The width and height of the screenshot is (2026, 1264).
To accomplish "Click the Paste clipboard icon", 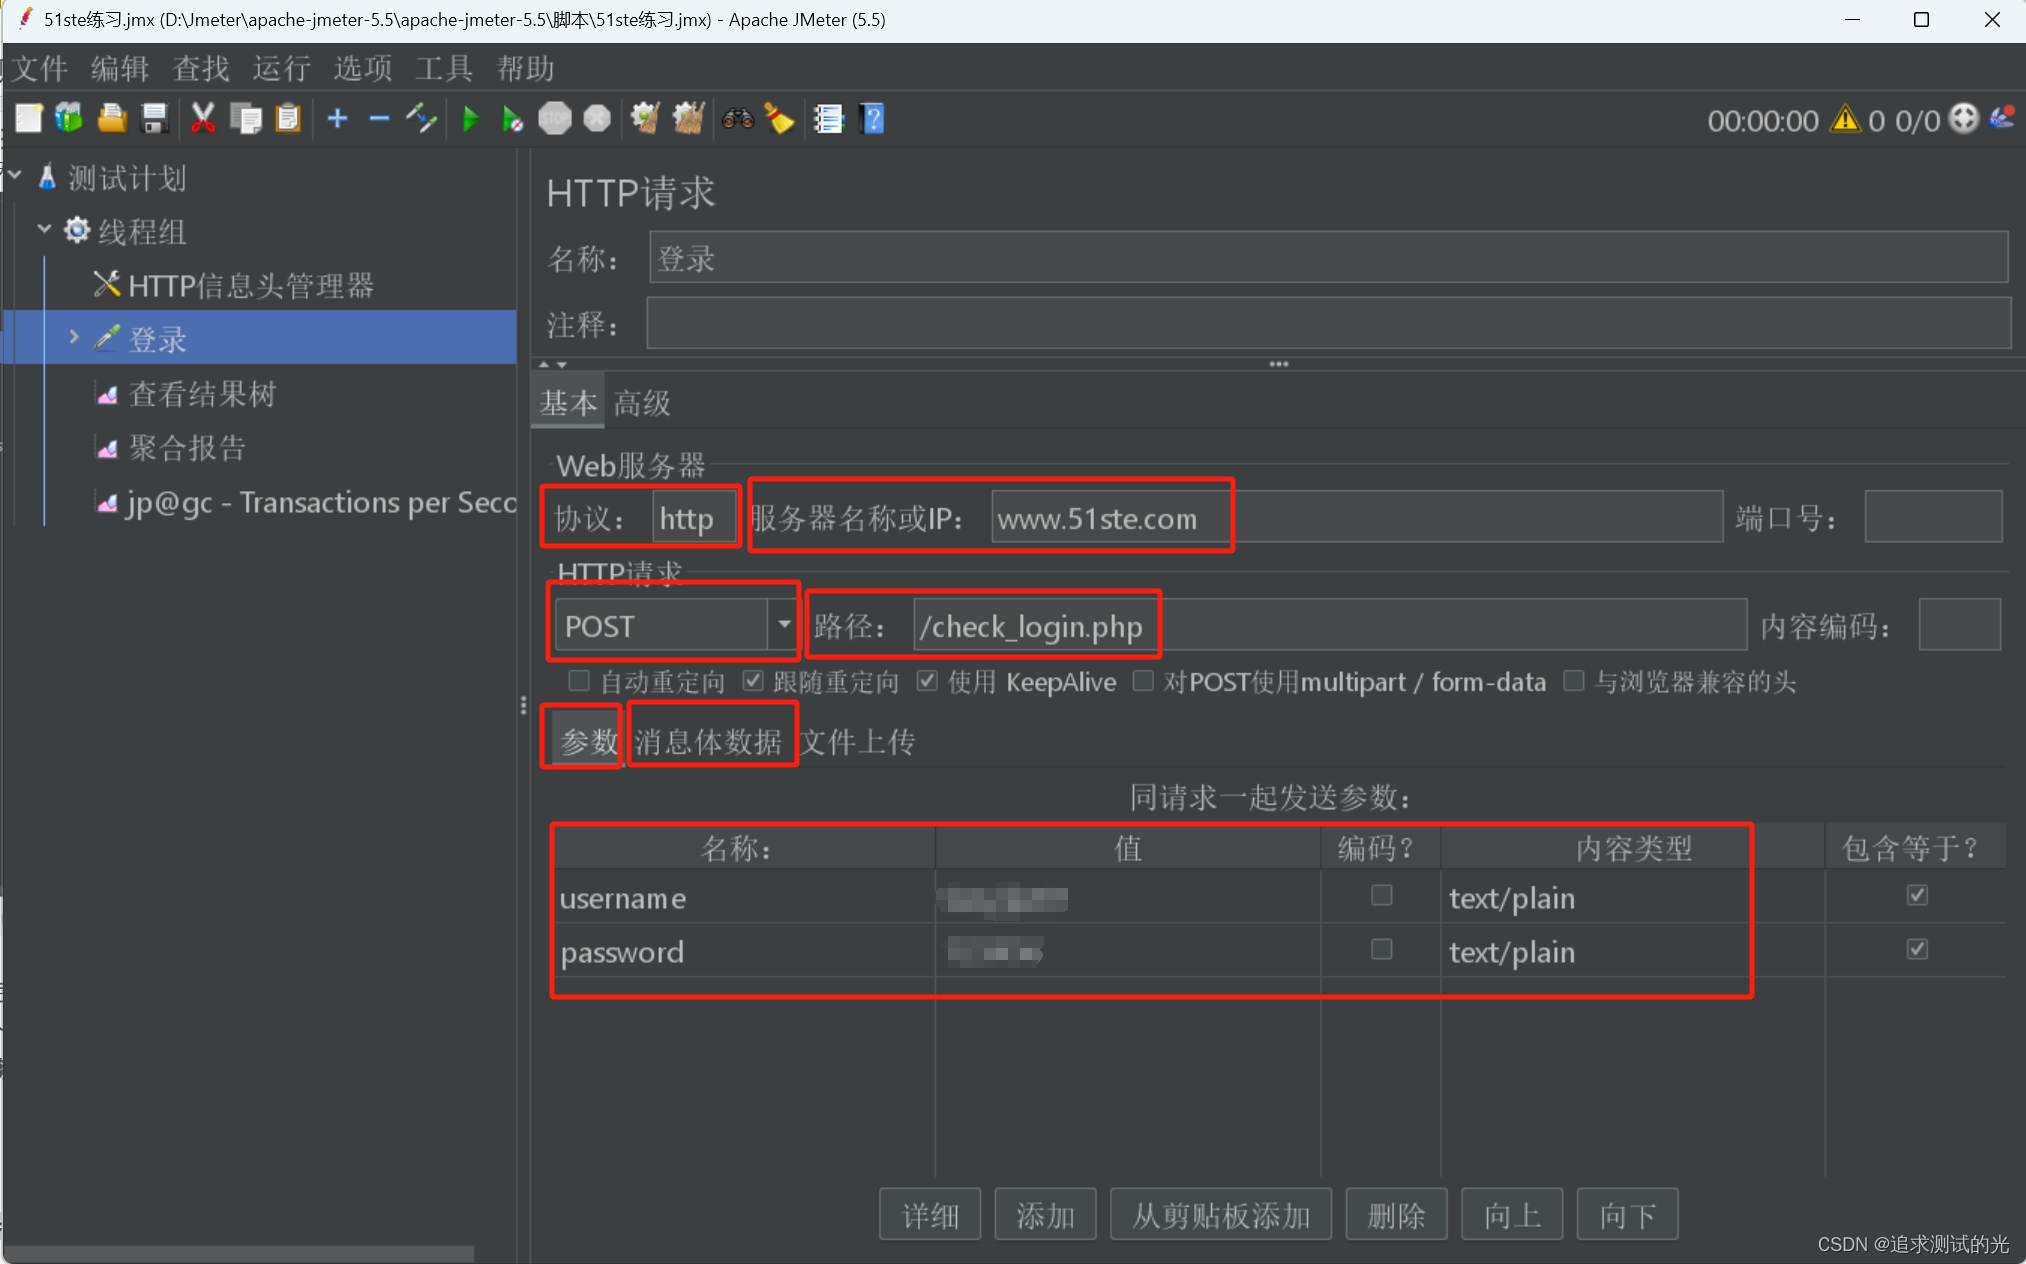I will click(288, 119).
